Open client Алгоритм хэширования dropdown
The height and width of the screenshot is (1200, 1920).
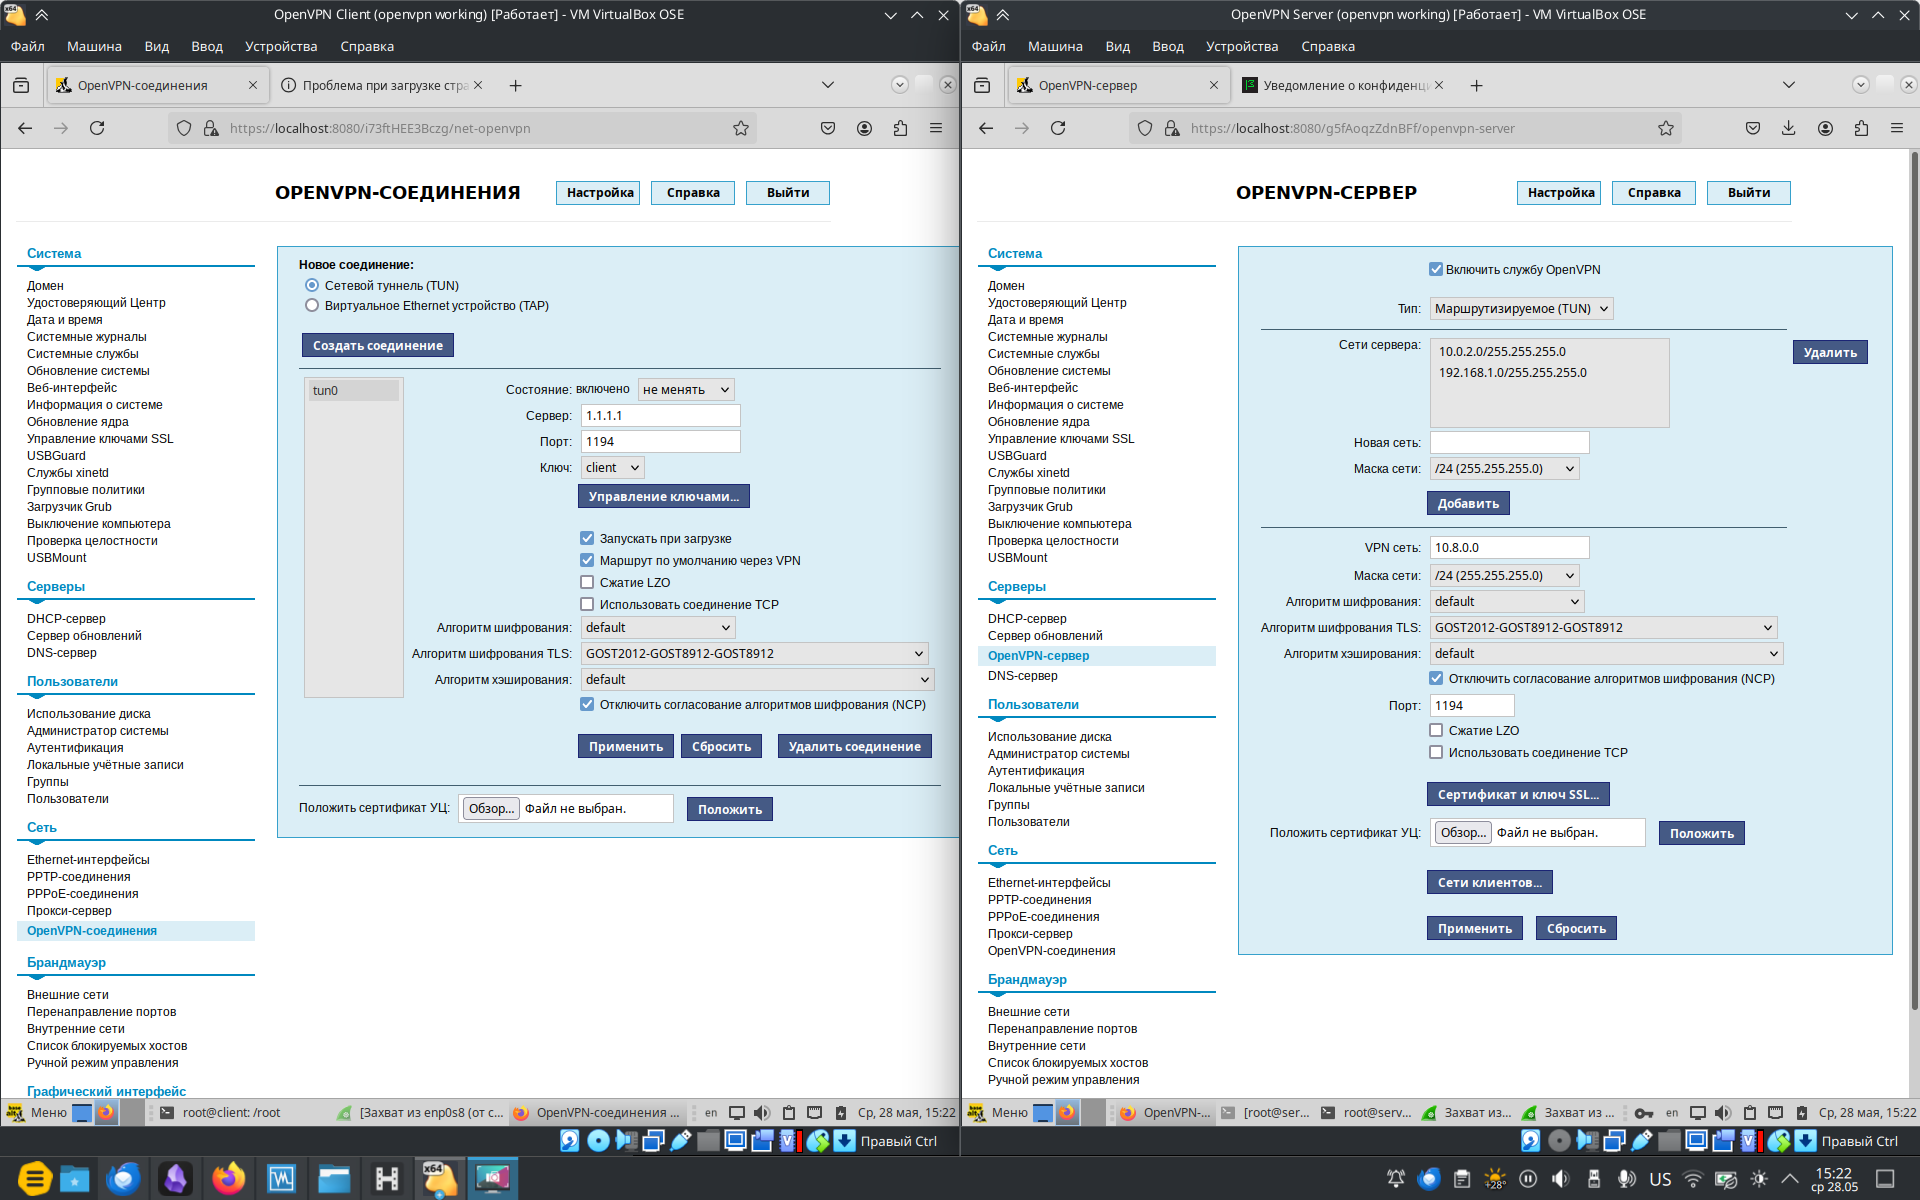point(758,680)
